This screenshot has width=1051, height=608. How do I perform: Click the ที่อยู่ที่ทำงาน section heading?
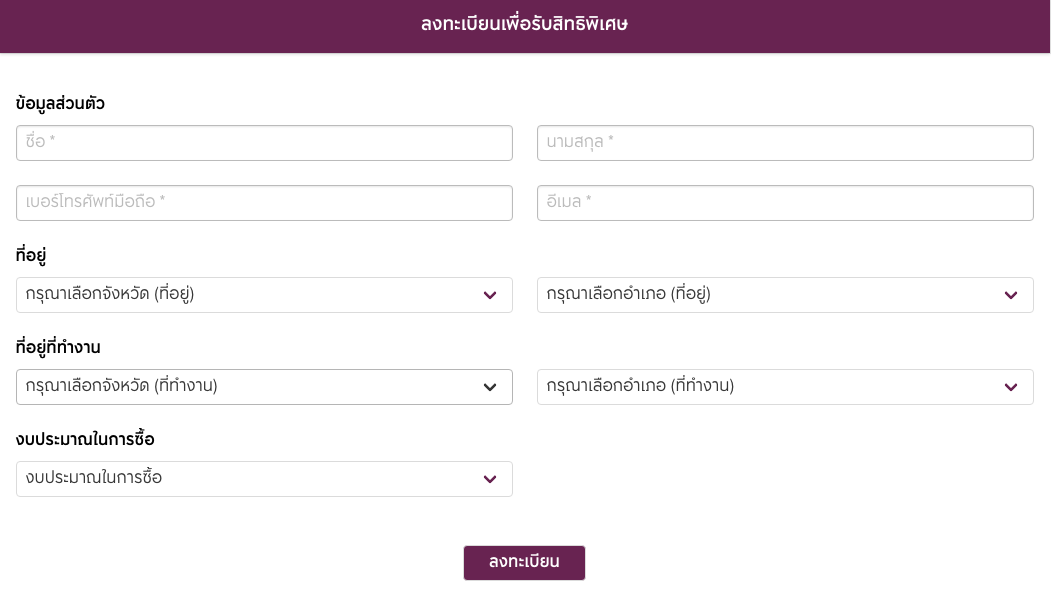coord(58,347)
